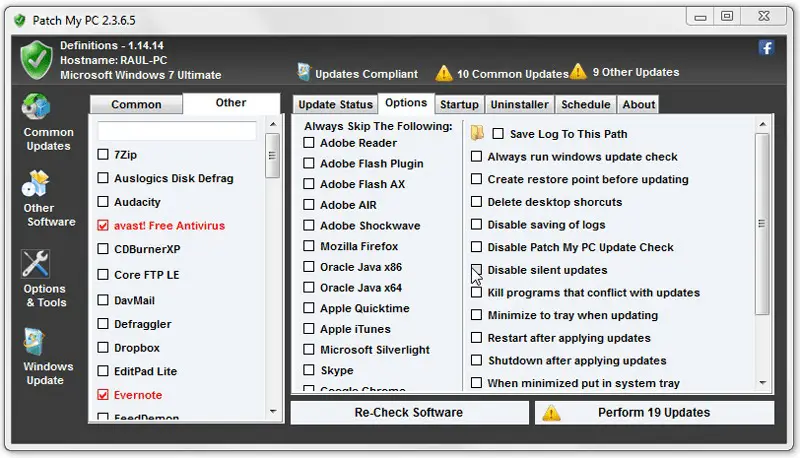The height and width of the screenshot is (458, 800).
Task: Open Windows Update sidebar icon
Action: pyautogui.click(x=34, y=342)
